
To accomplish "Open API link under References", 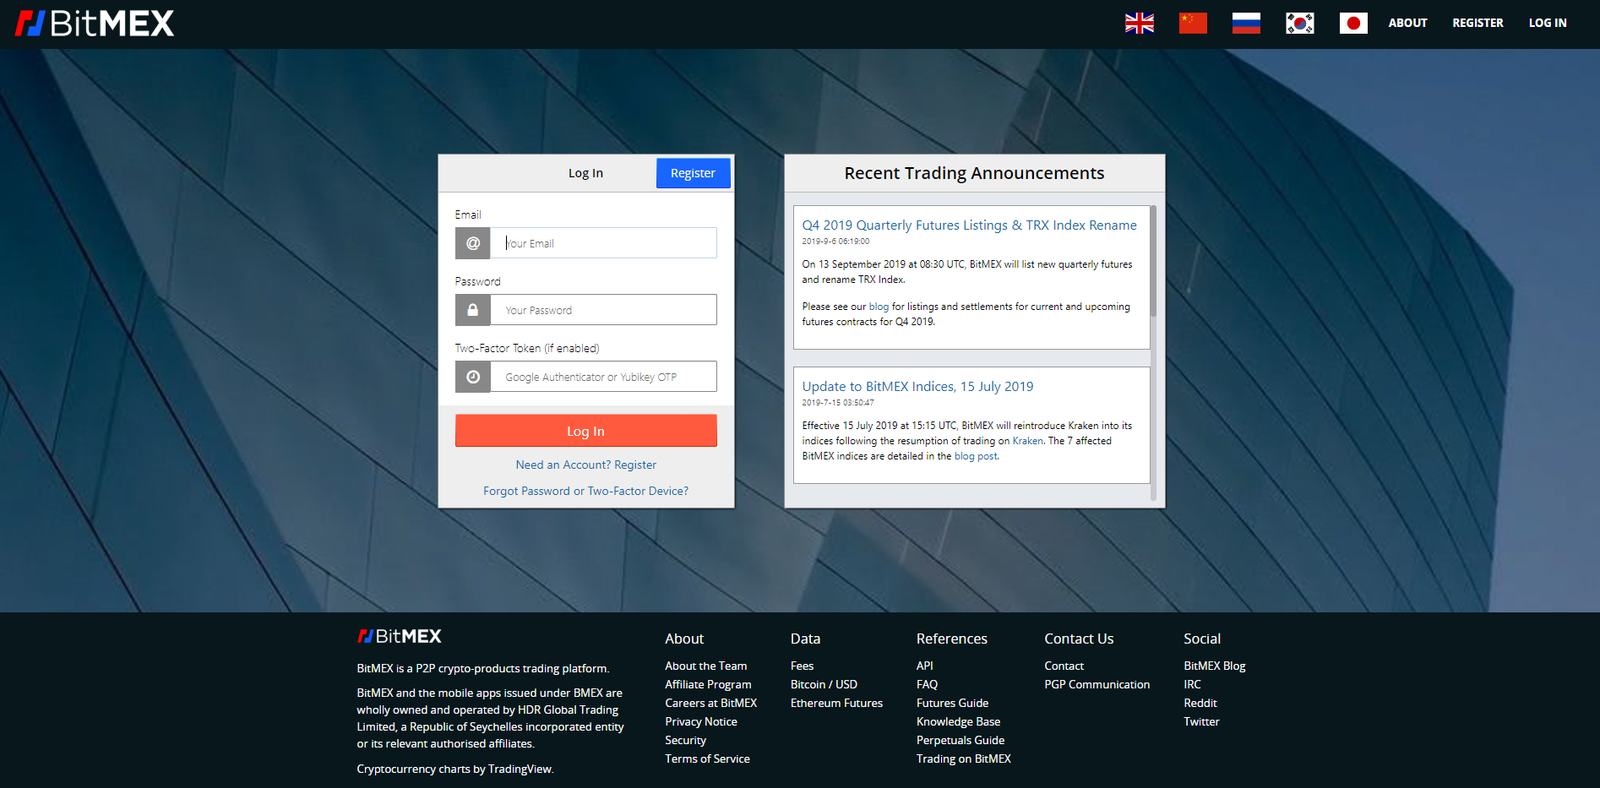I will (925, 666).
